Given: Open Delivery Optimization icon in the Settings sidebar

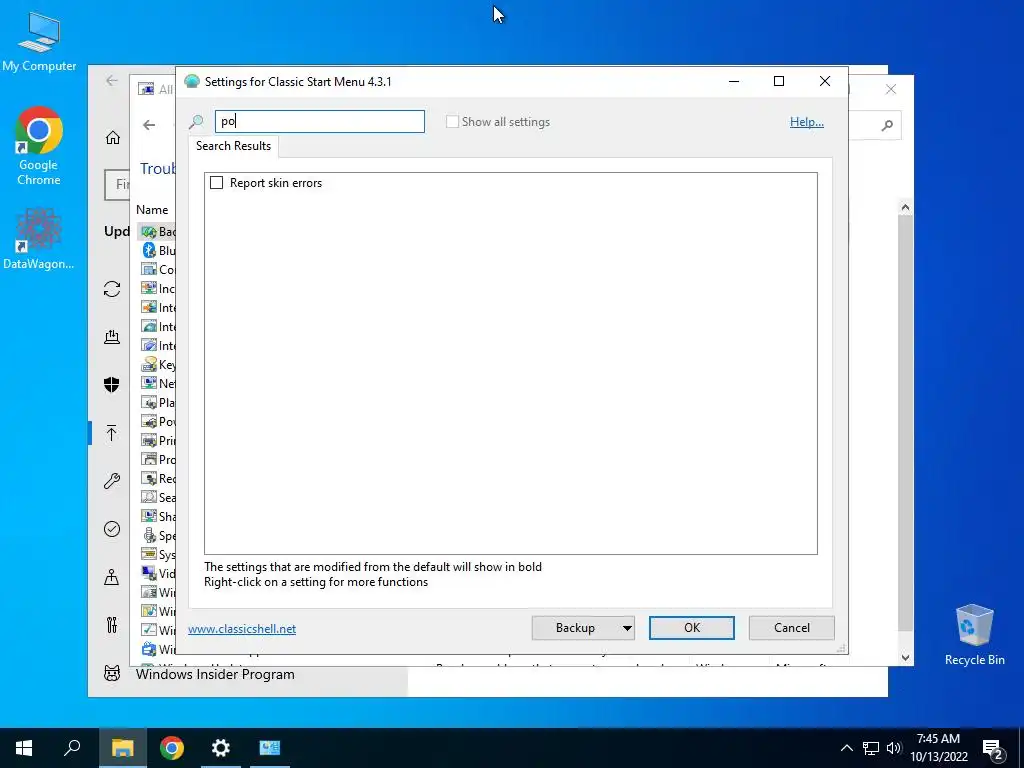Looking at the screenshot, I should [112, 337].
